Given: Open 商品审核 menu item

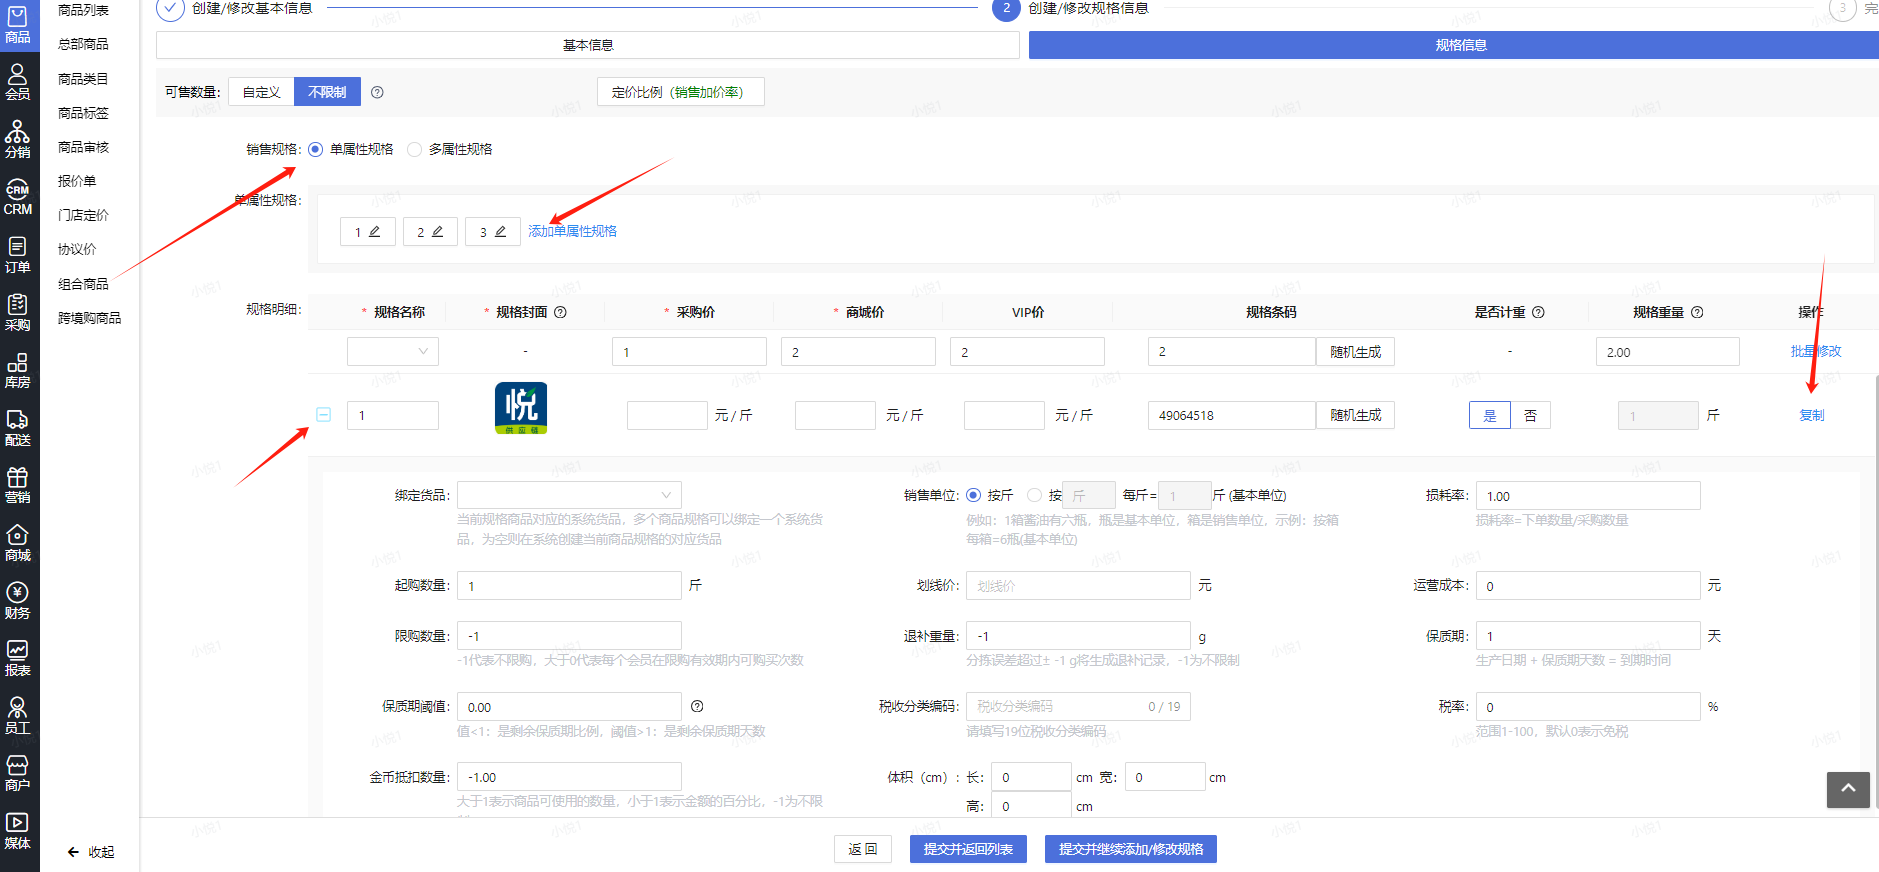Looking at the screenshot, I should coord(83,147).
